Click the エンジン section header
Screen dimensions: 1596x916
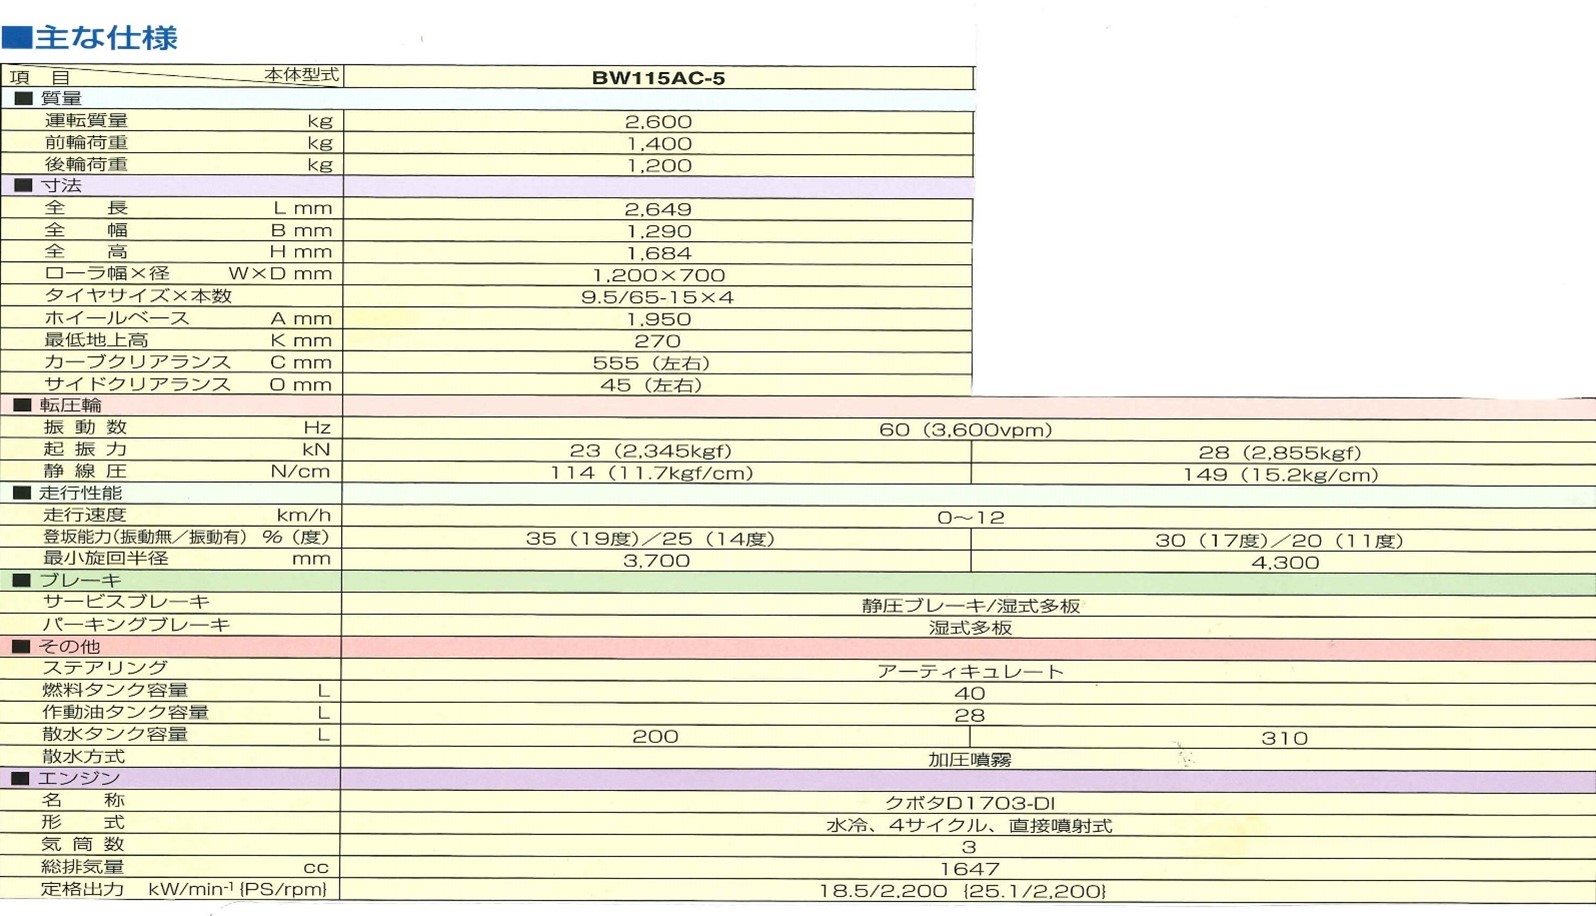79,779
